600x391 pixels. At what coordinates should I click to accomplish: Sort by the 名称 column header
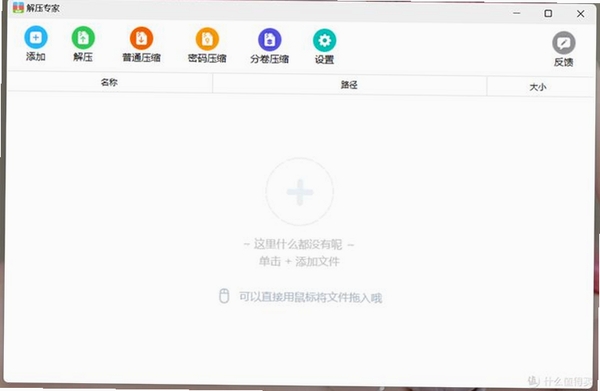(x=109, y=82)
